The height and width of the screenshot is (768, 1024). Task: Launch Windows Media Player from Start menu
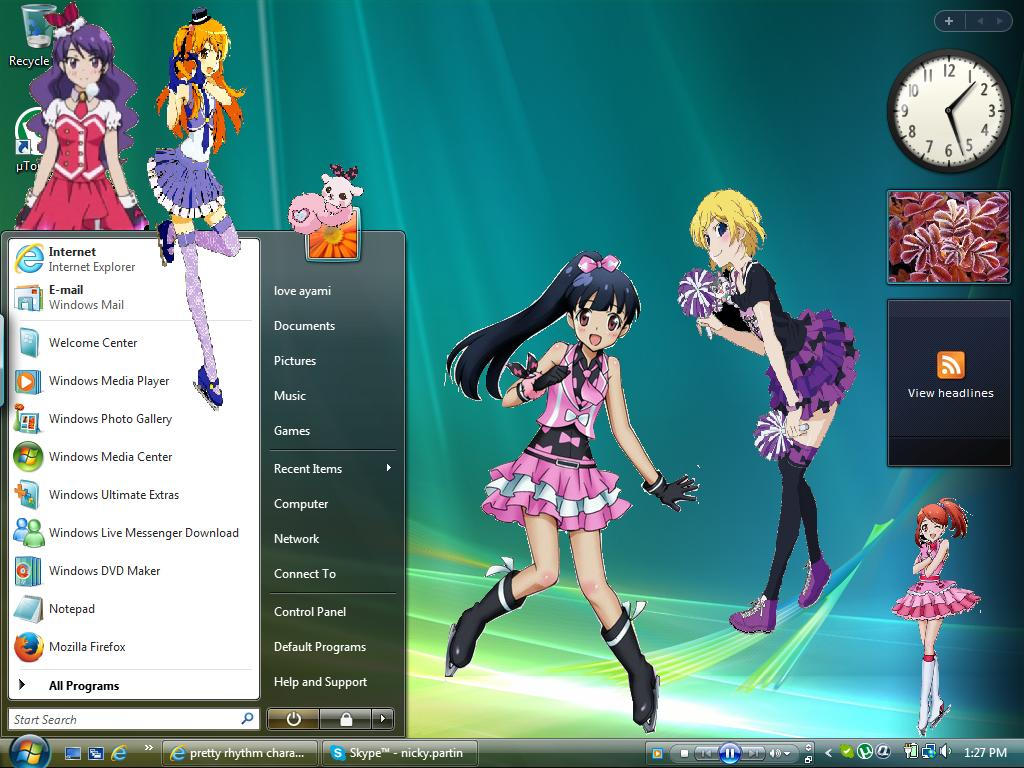click(x=110, y=381)
